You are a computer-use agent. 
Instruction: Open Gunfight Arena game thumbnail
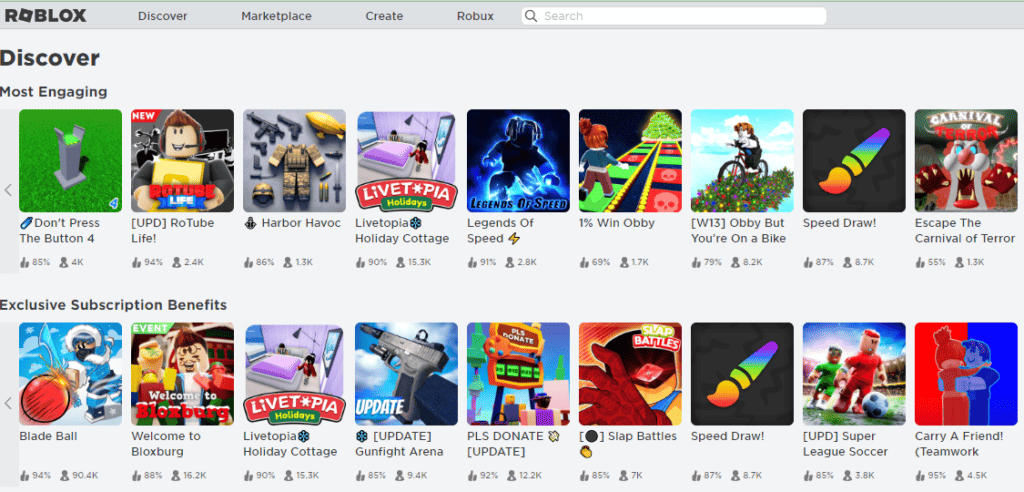[x=406, y=374]
